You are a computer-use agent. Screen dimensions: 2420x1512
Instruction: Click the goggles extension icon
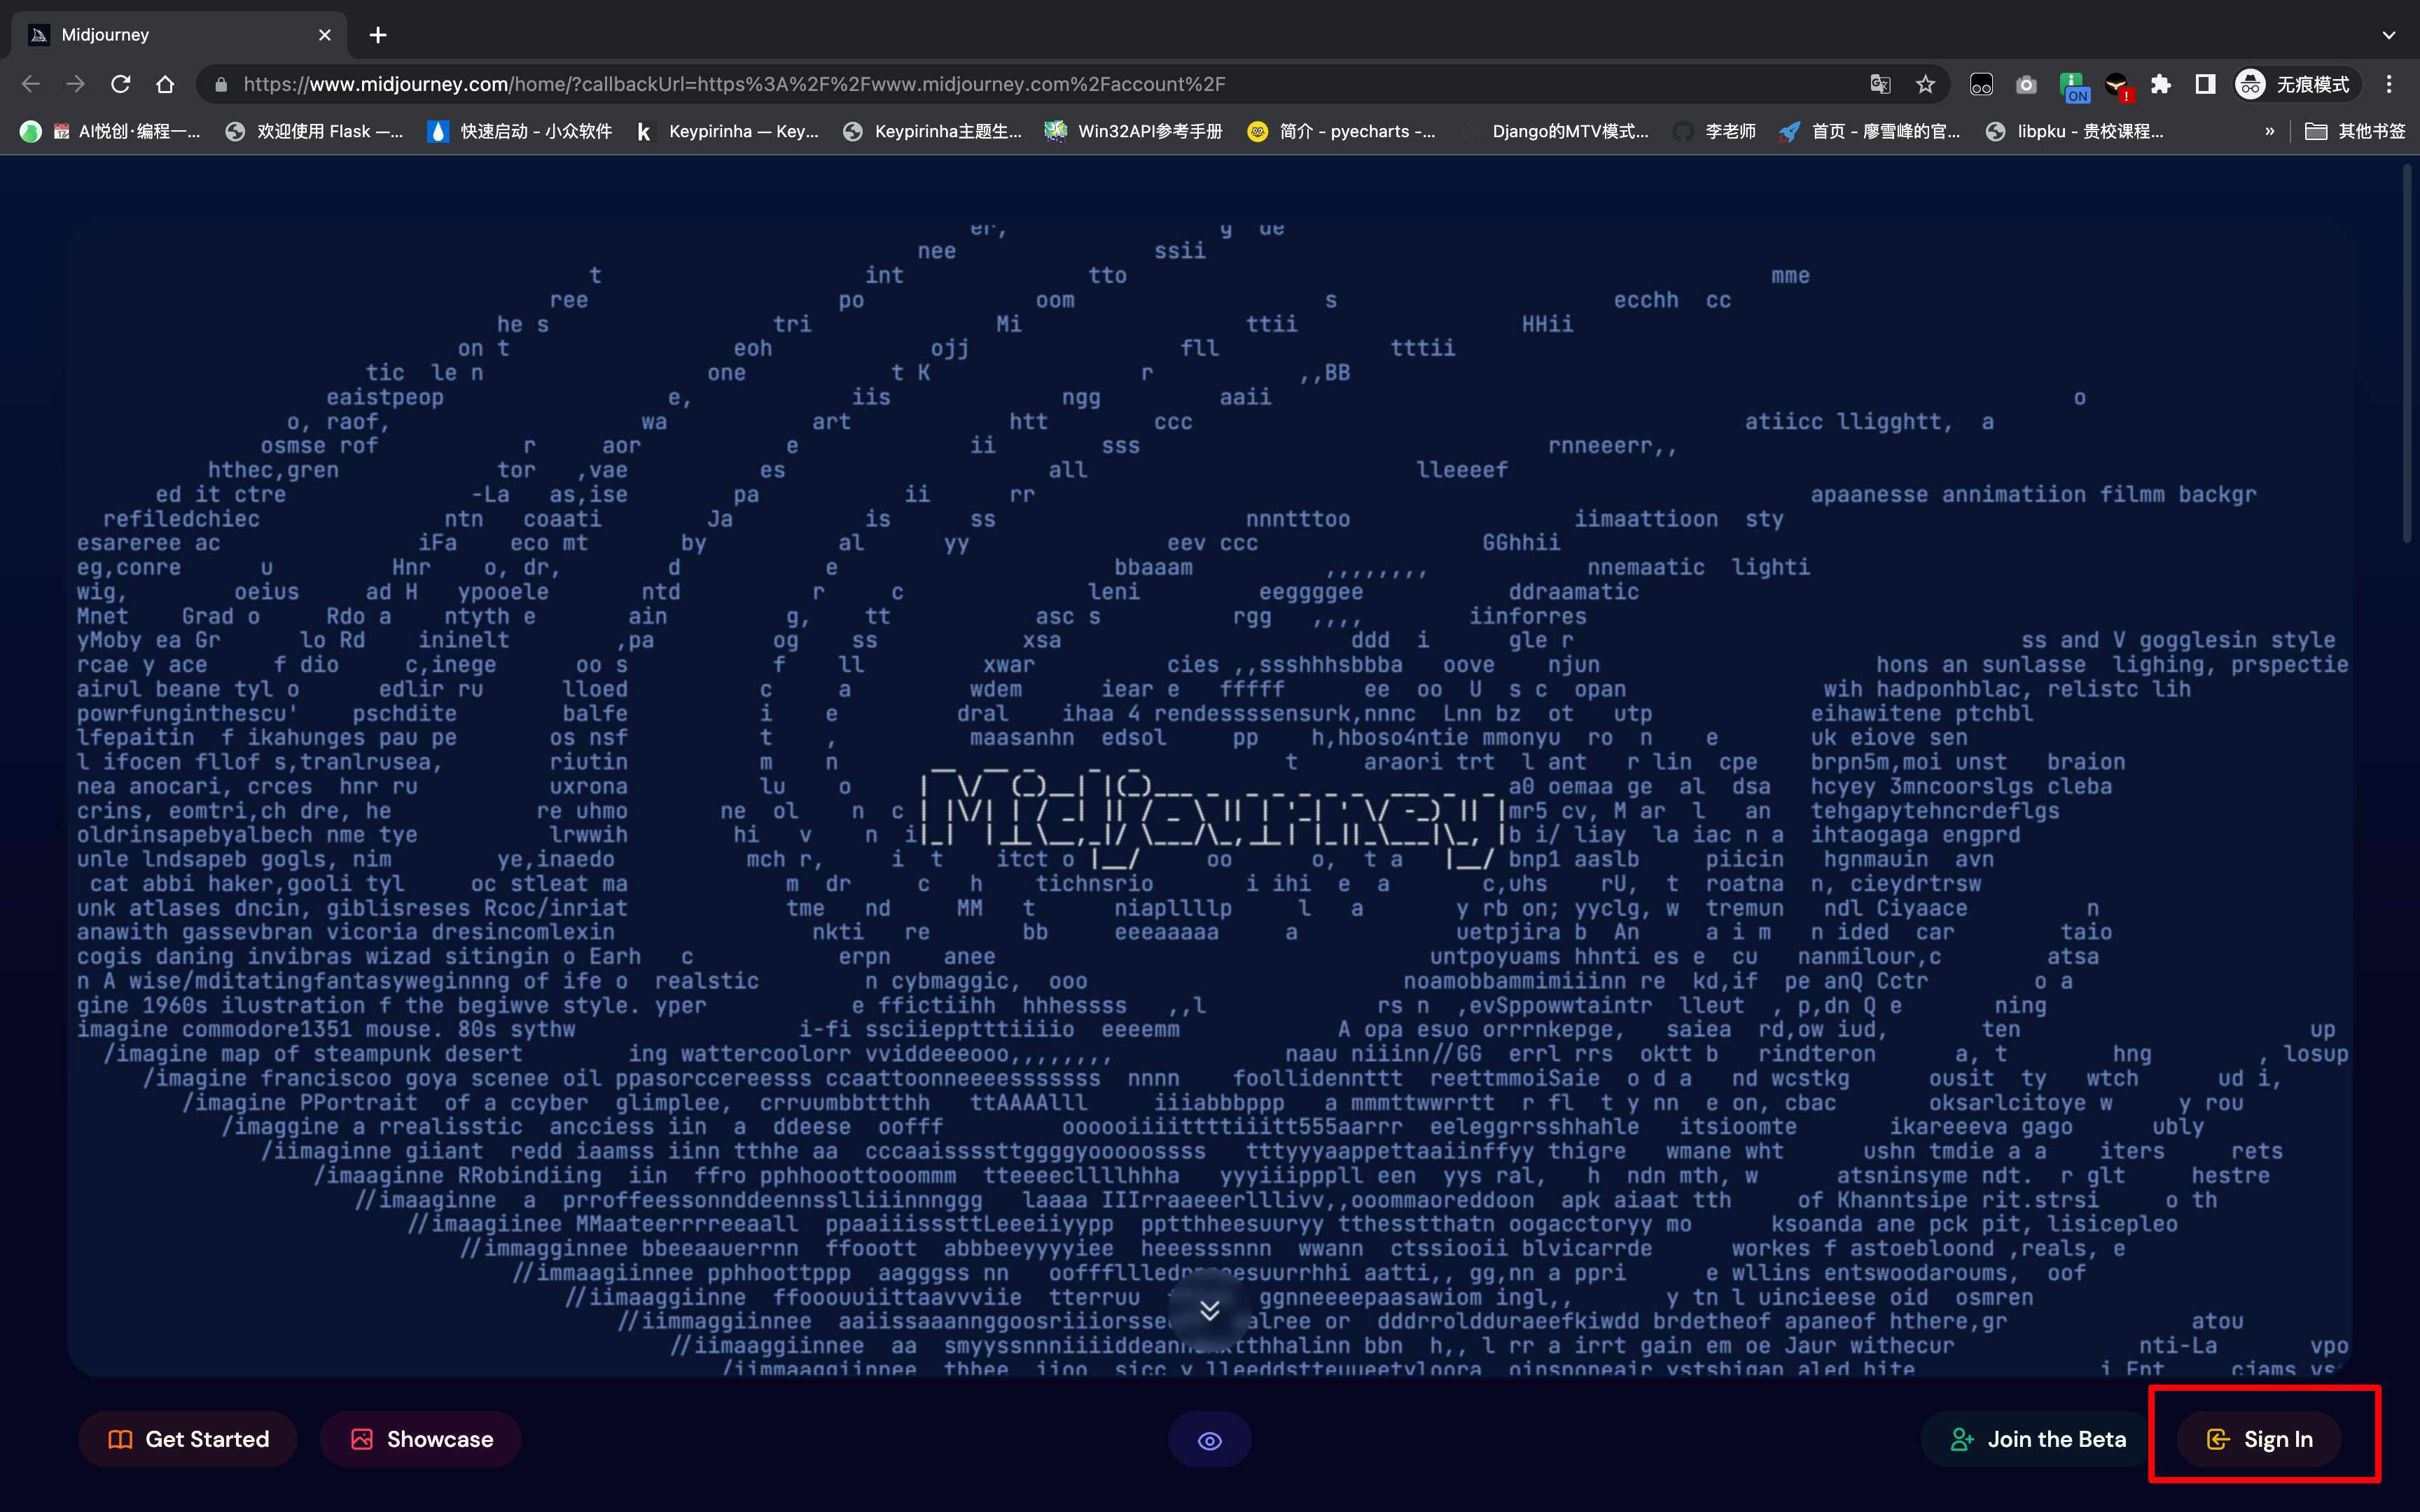pos(1981,84)
